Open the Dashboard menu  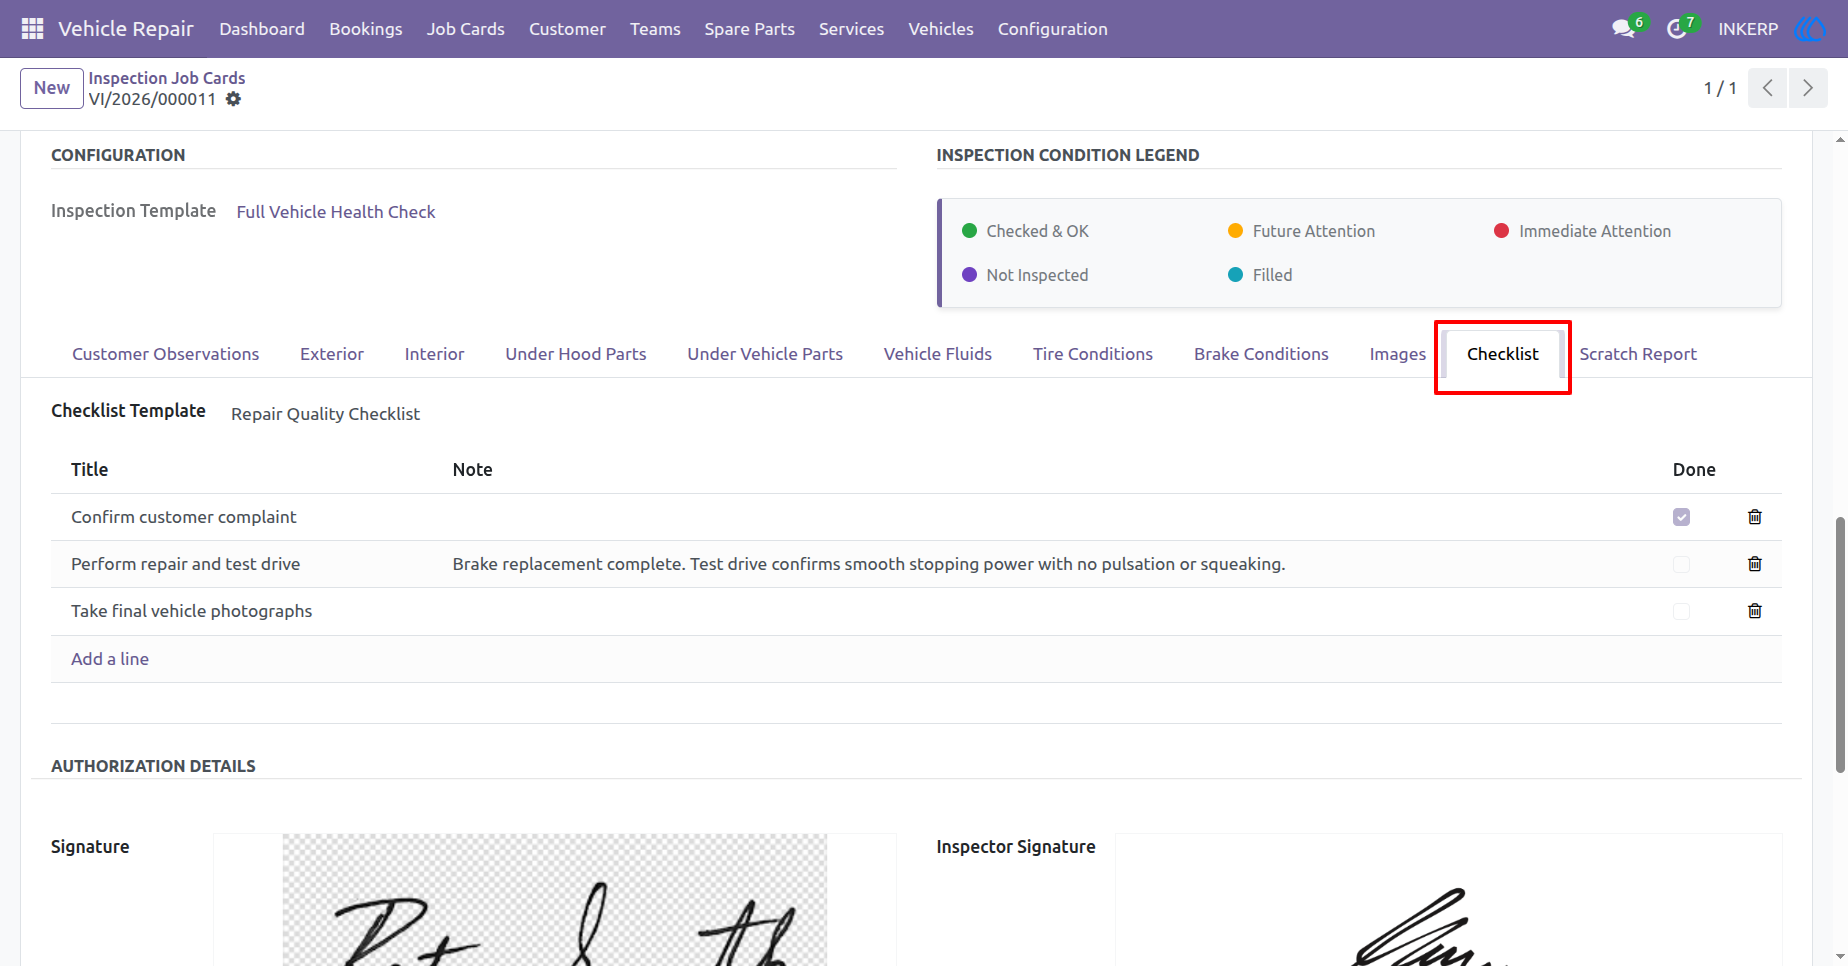click(x=262, y=29)
